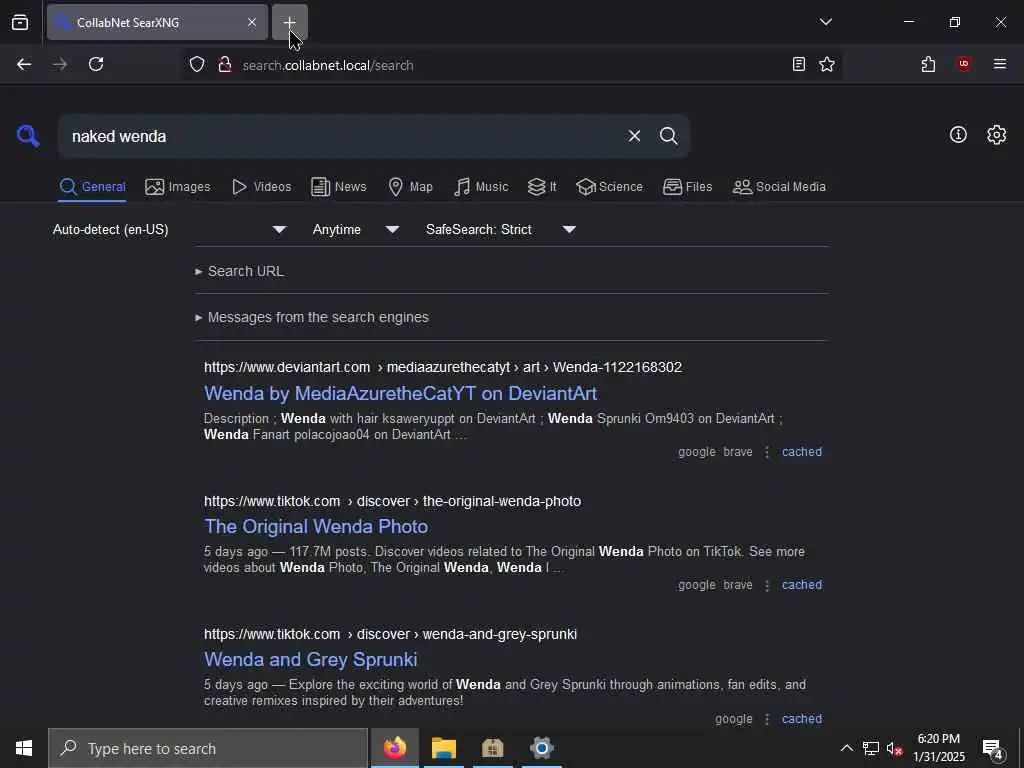Open network status tray icon
1024x768 pixels.
871,748
